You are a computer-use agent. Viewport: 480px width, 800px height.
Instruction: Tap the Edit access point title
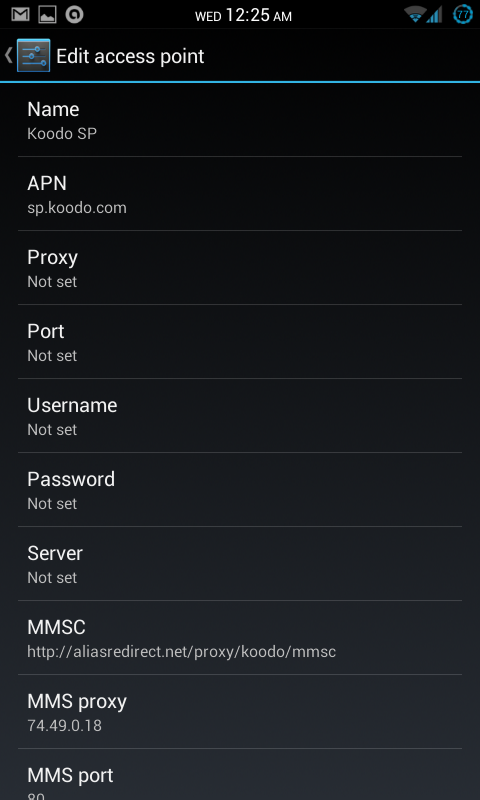[130, 56]
